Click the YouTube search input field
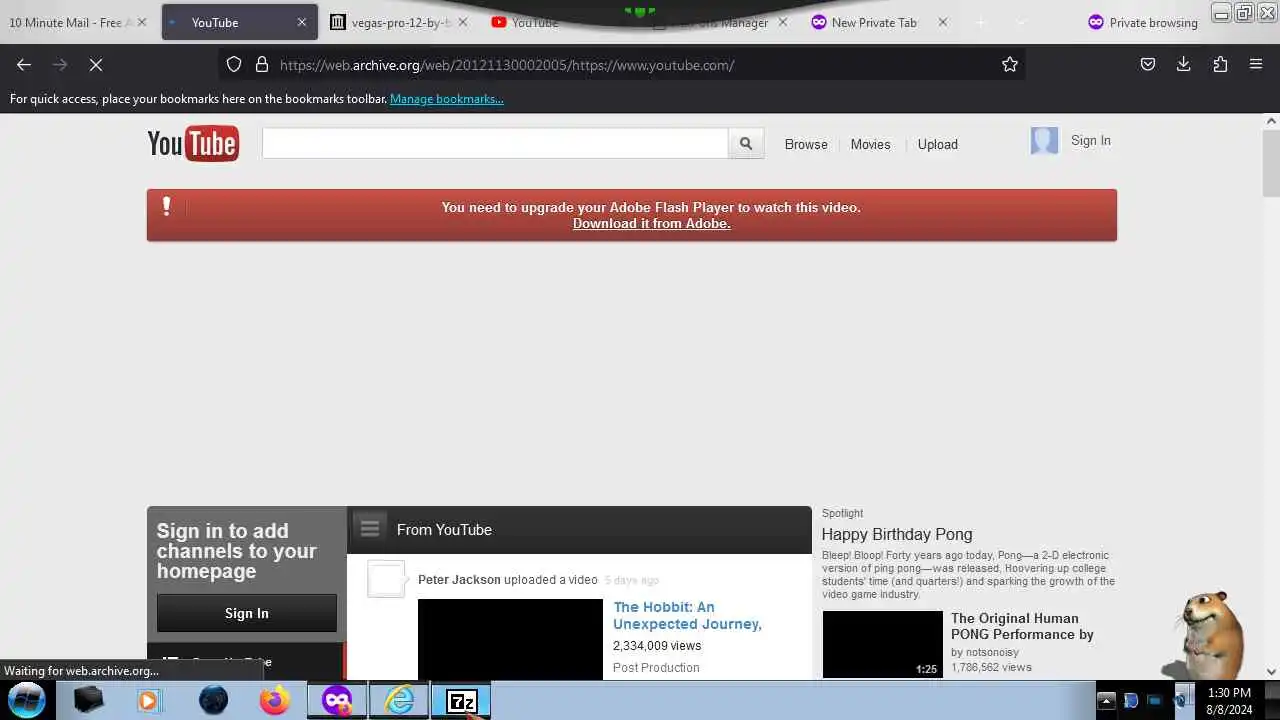The width and height of the screenshot is (1280, 720). 495,143
